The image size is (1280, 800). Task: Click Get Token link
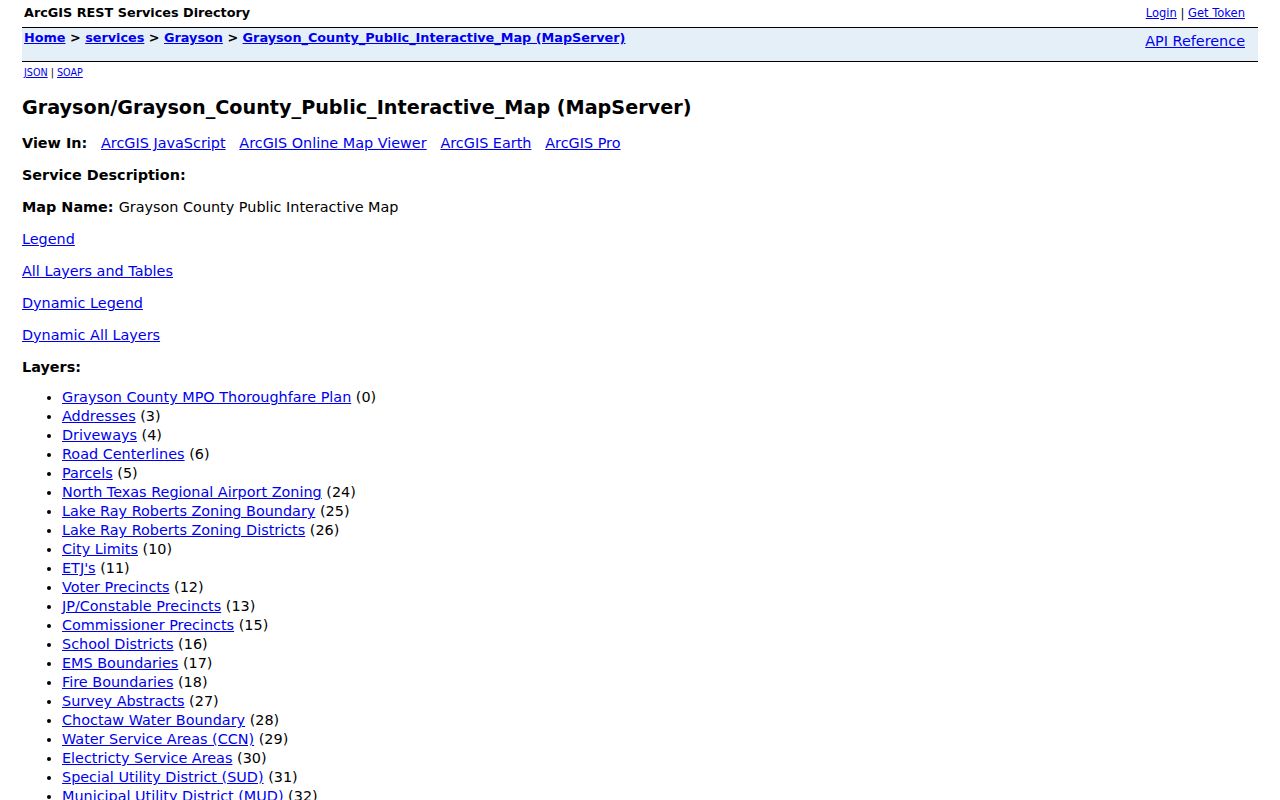(x=1216, y=13)
